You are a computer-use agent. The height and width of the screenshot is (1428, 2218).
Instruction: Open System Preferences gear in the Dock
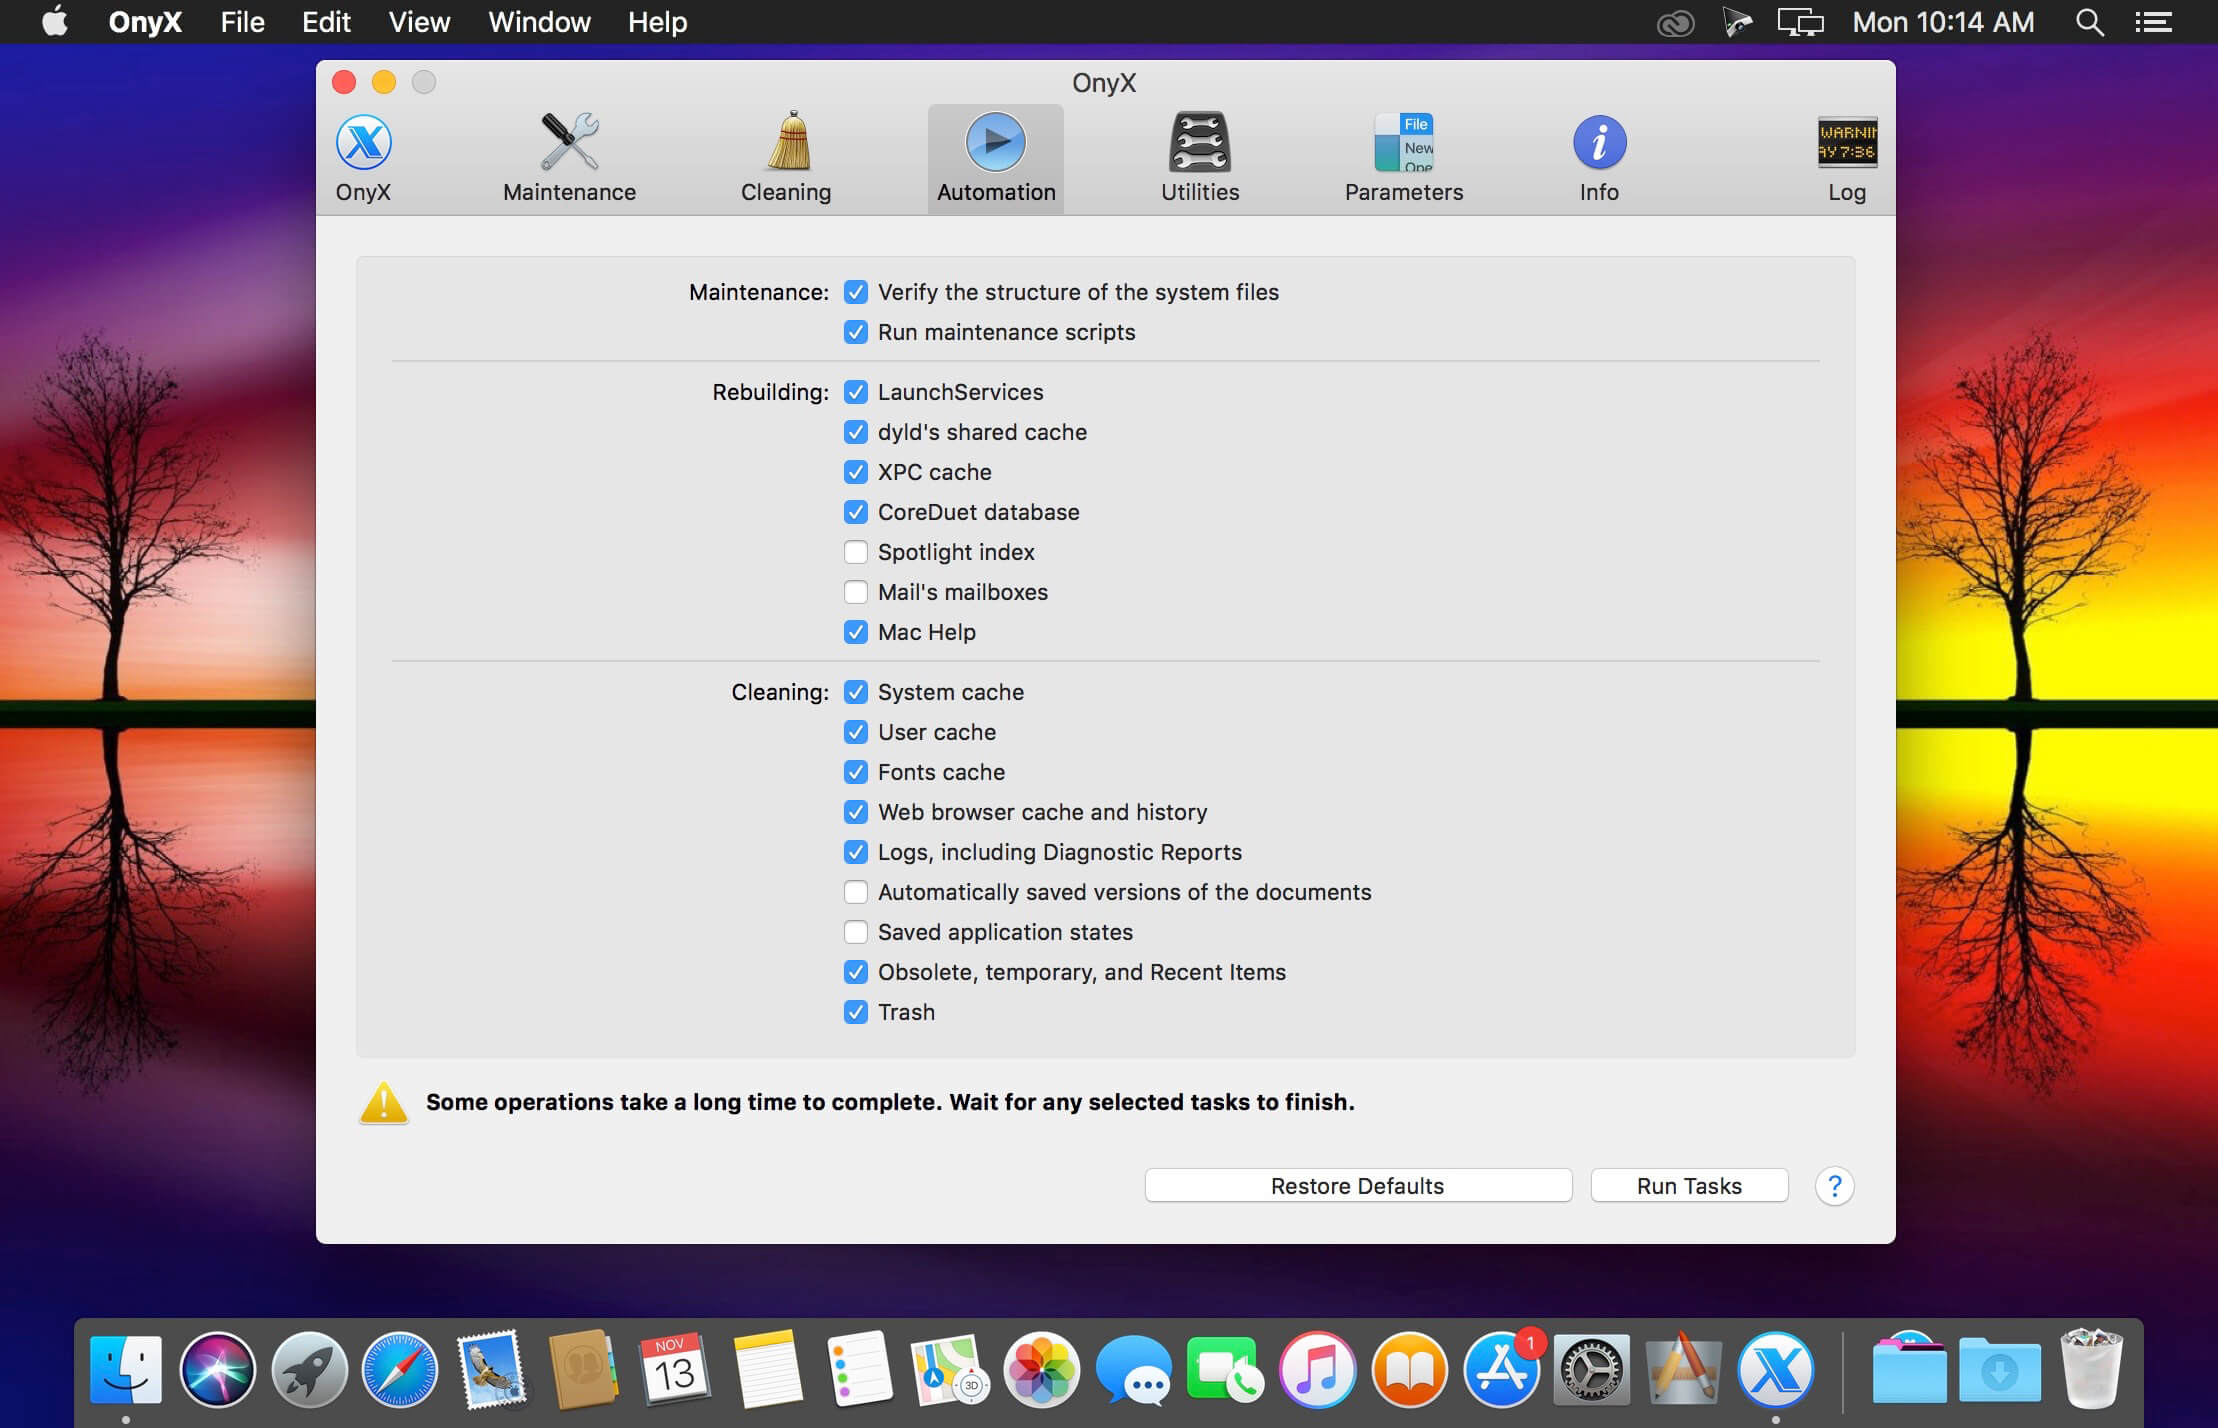point(1592,1369)
